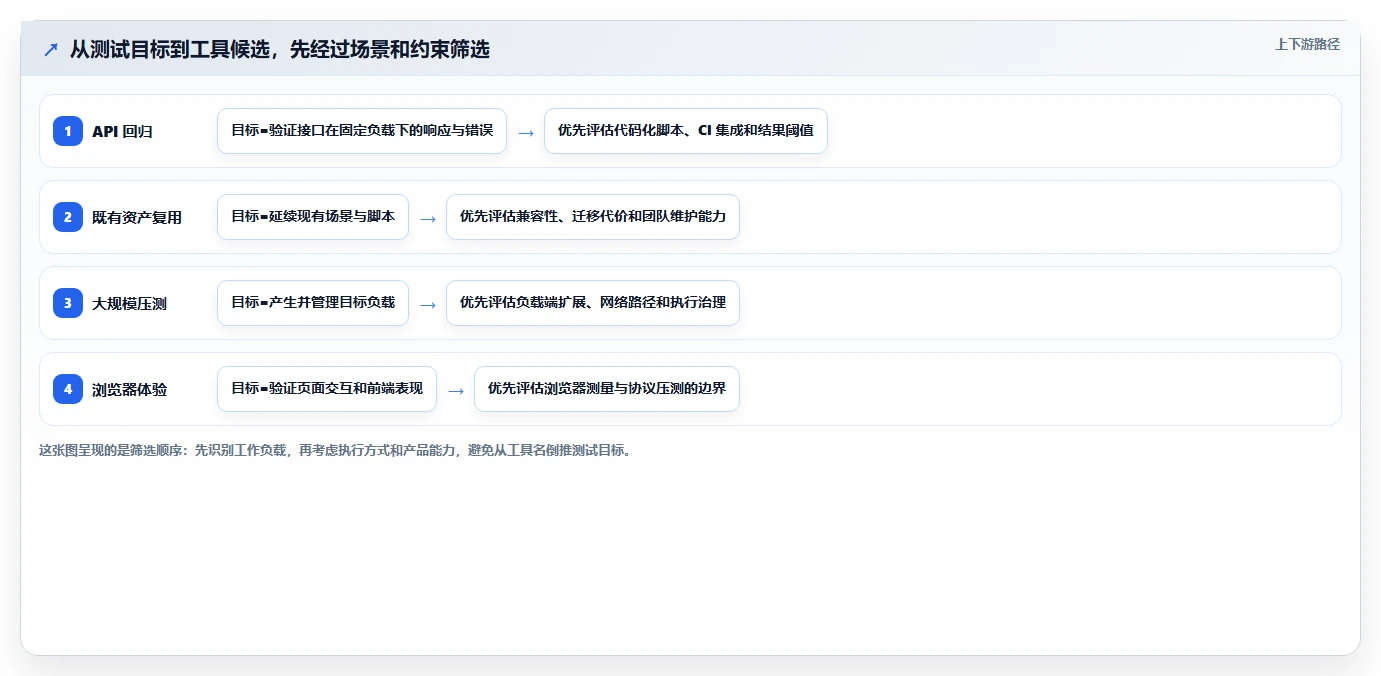Click the box 优先评估代码化脚本、CI 集成和结果阈值

point(686,131)
